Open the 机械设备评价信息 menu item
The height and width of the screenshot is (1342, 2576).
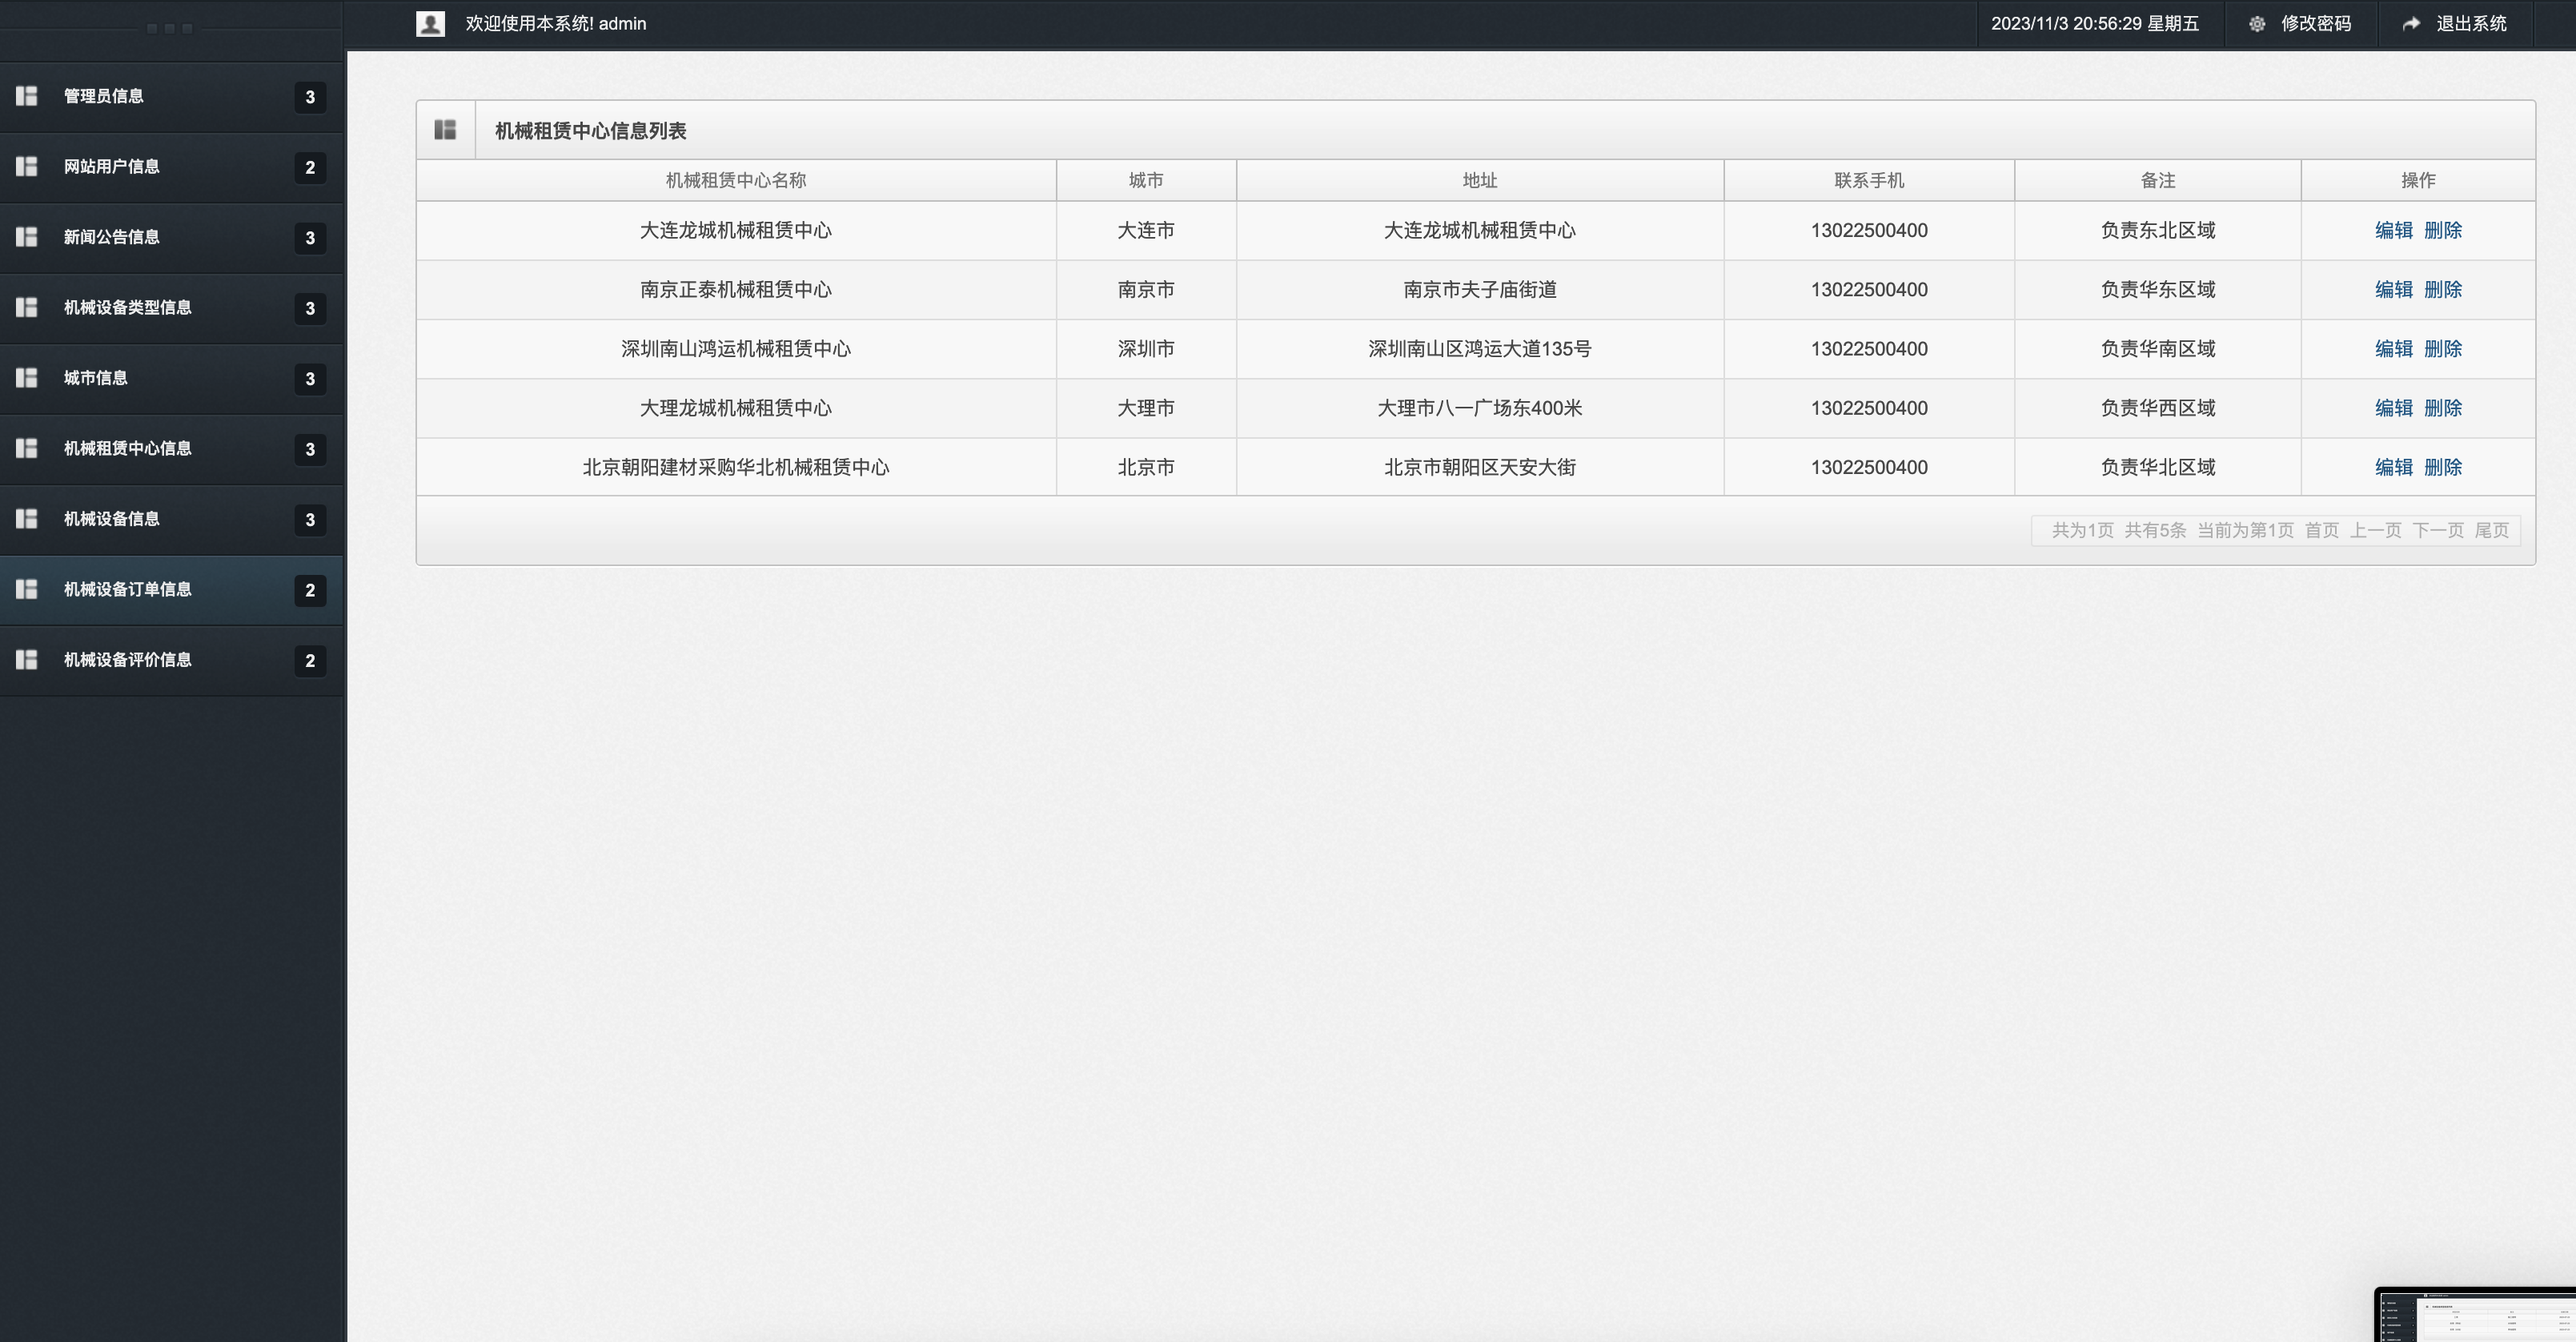click(128, 660)
